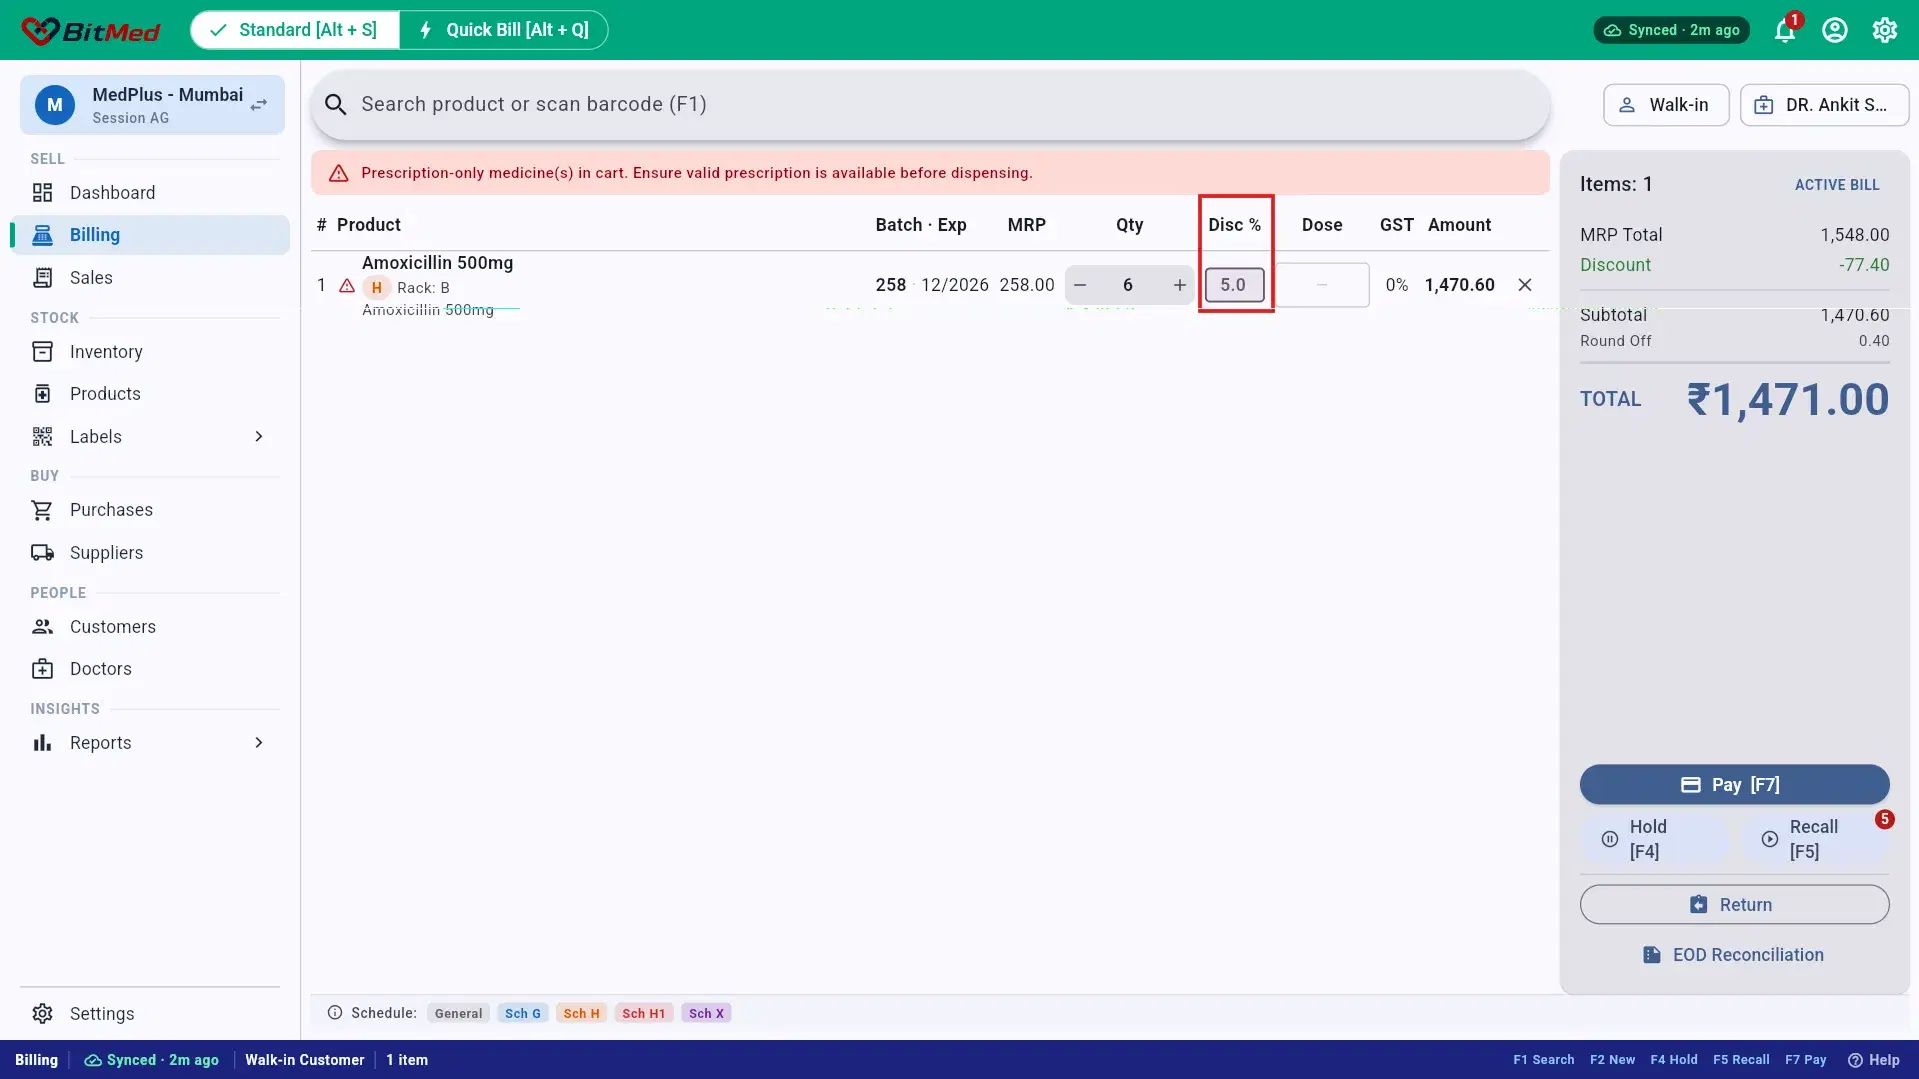Select the Walk-in customer button

1666,105
